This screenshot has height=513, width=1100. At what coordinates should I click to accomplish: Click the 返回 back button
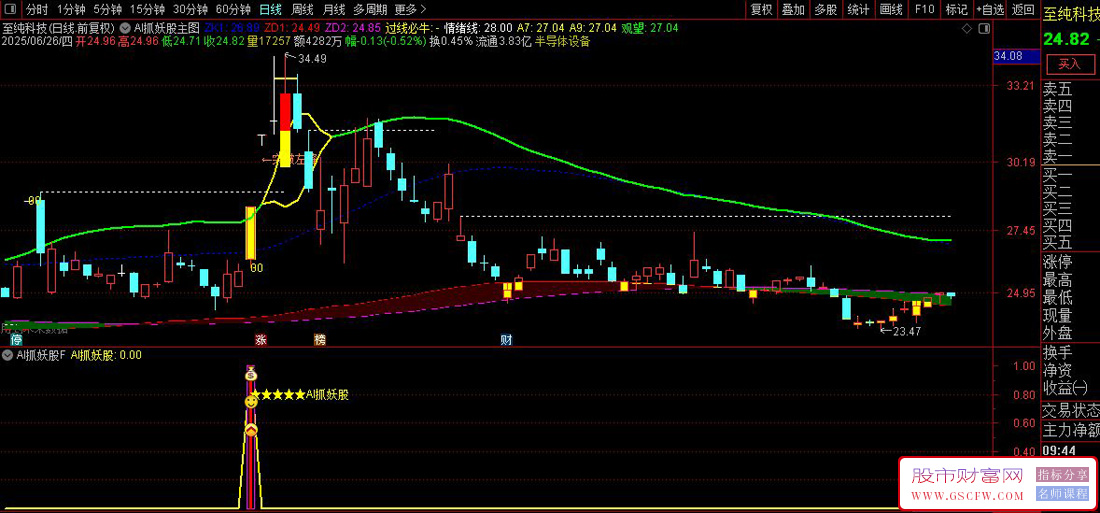coord(1024,10)
